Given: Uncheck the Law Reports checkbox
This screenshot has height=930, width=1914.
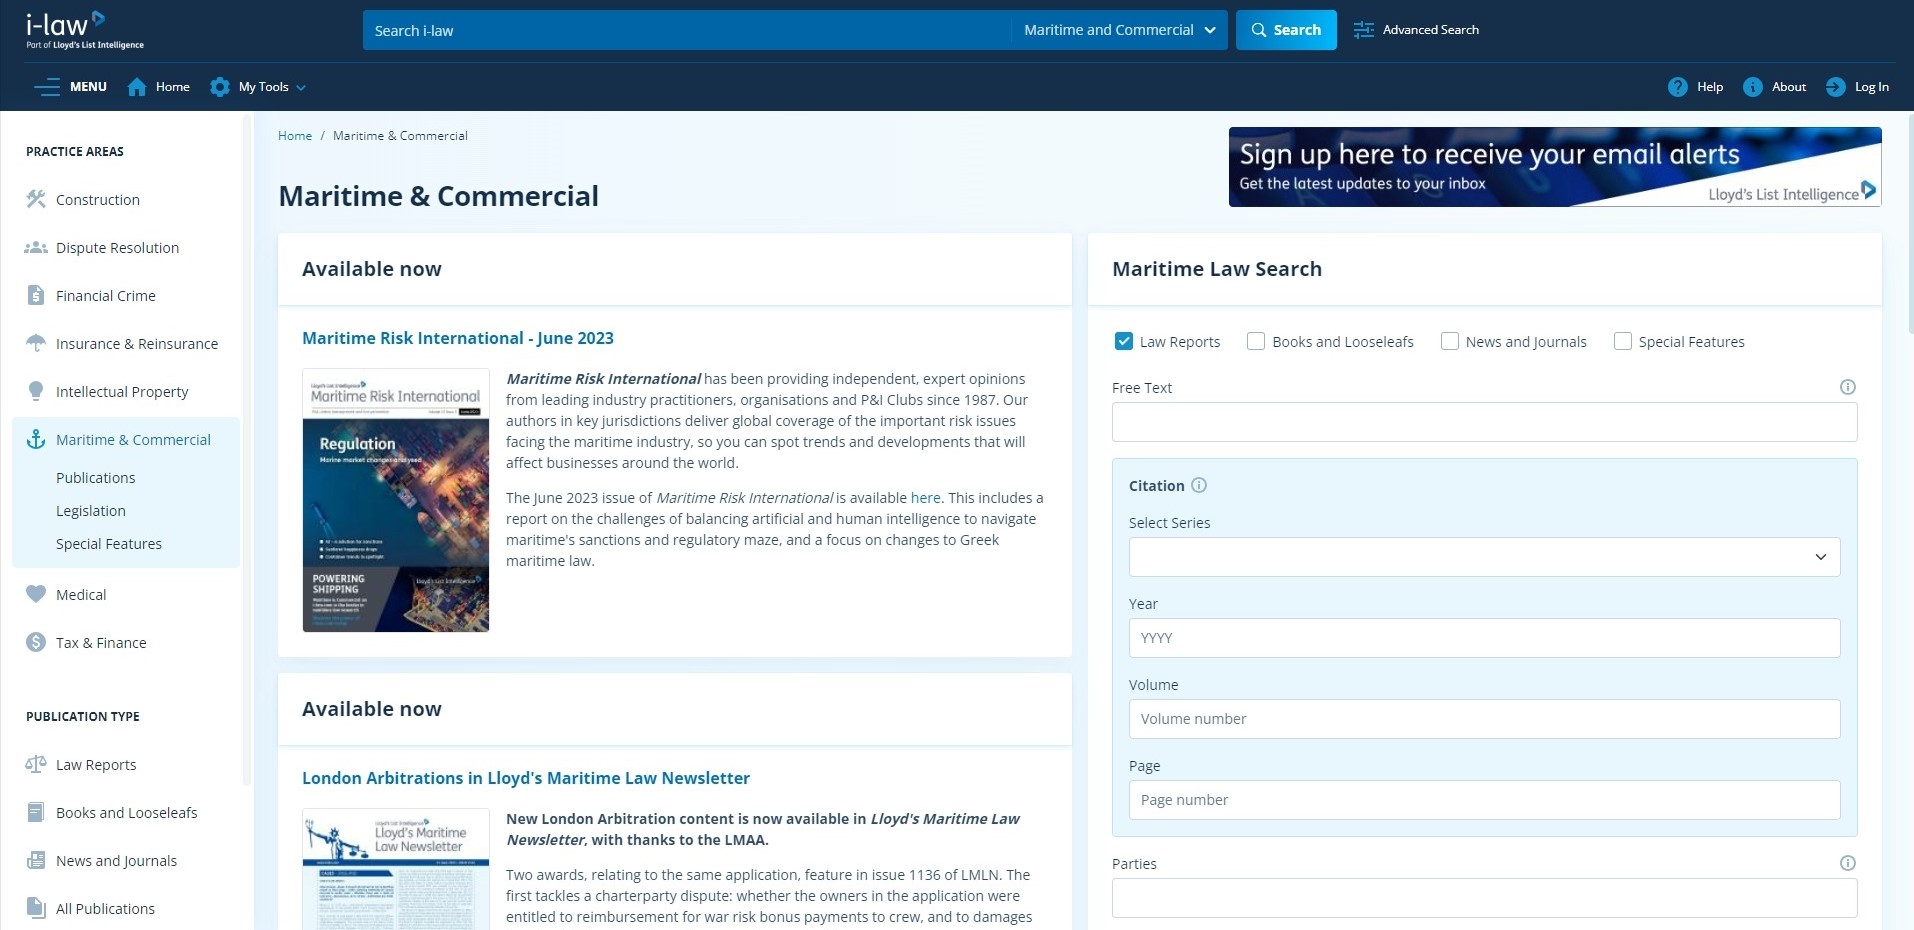Looking at the screenshot, I should (x=1123, y=341).
